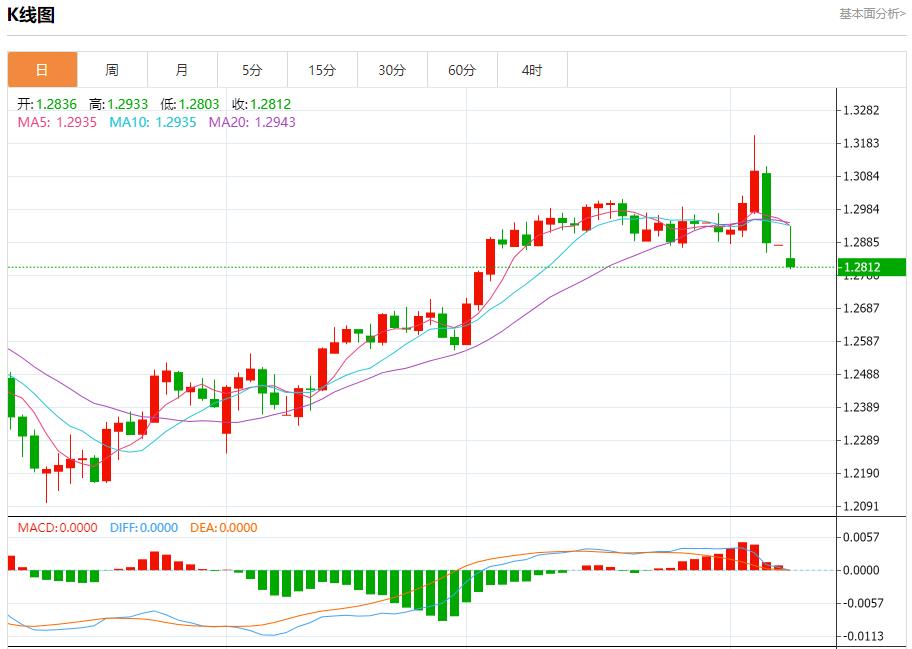This screenshot has width=912, height=649.
Task: Select the 日 daily chart tab
Action: tap(42, 70)
